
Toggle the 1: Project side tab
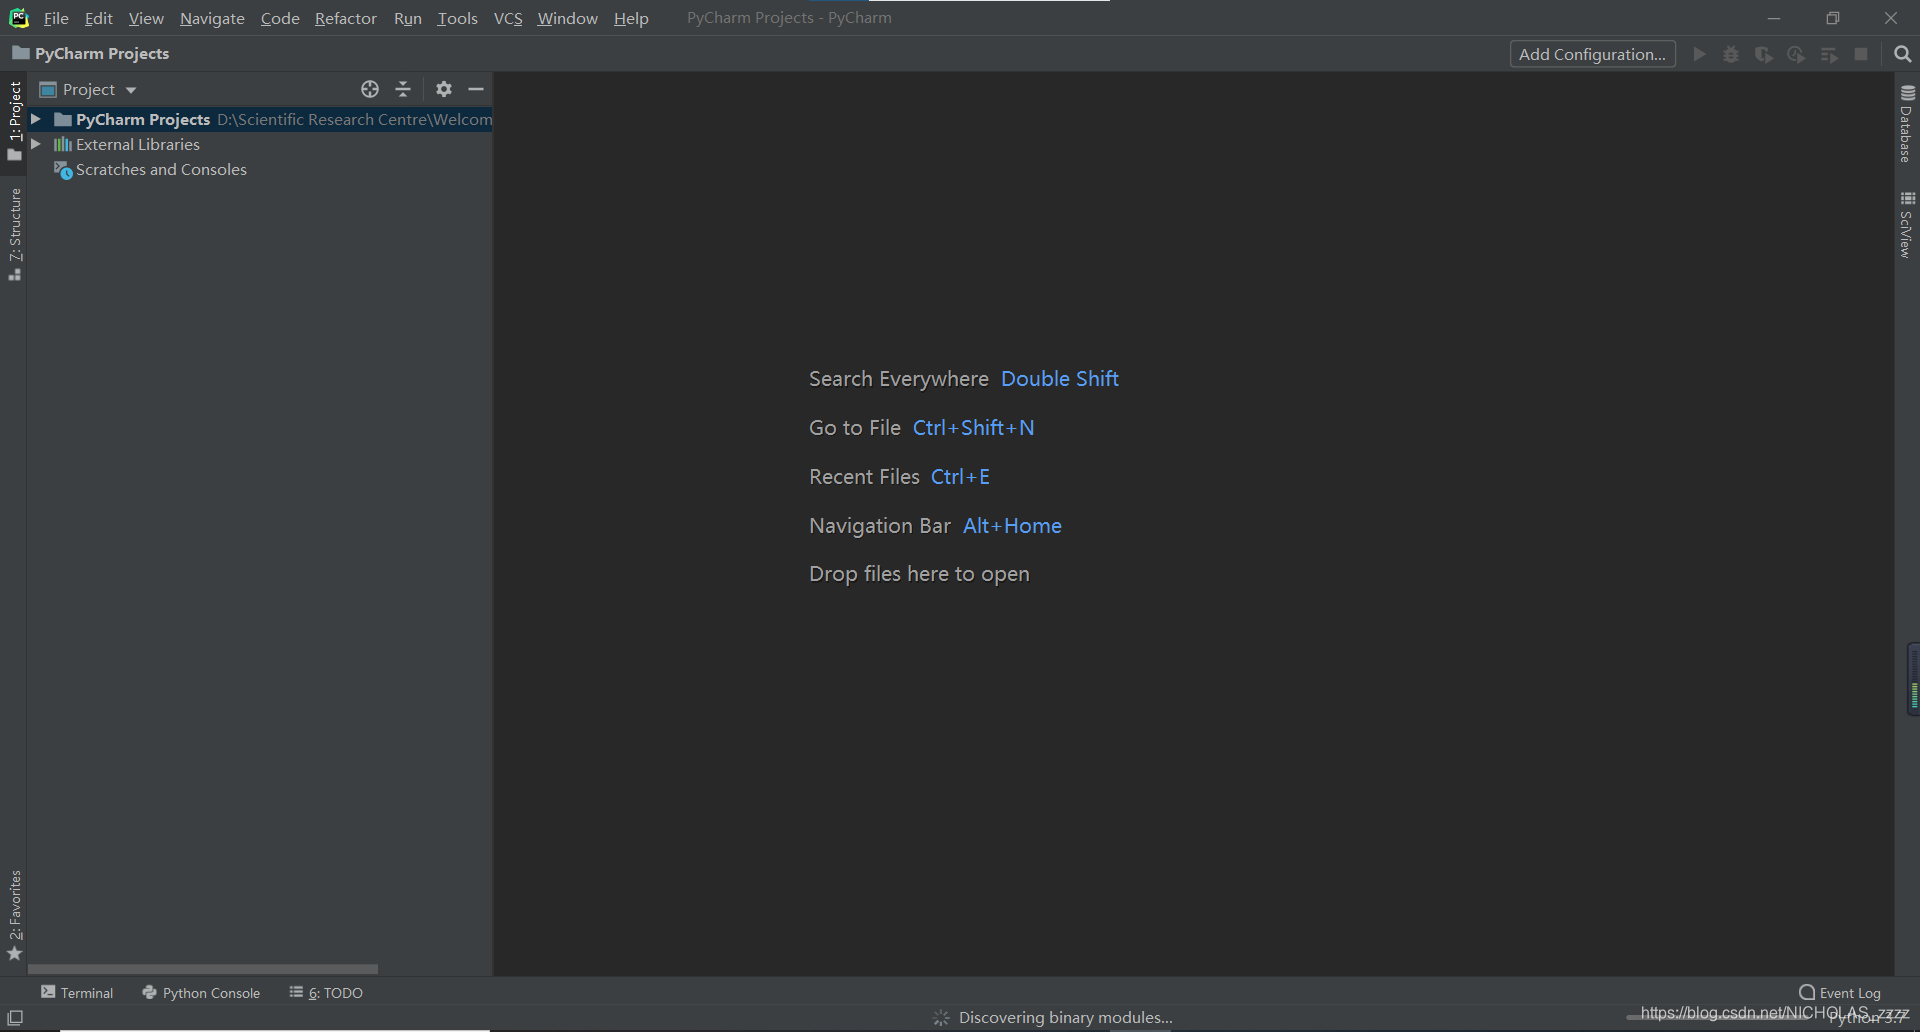coord(14,120)
